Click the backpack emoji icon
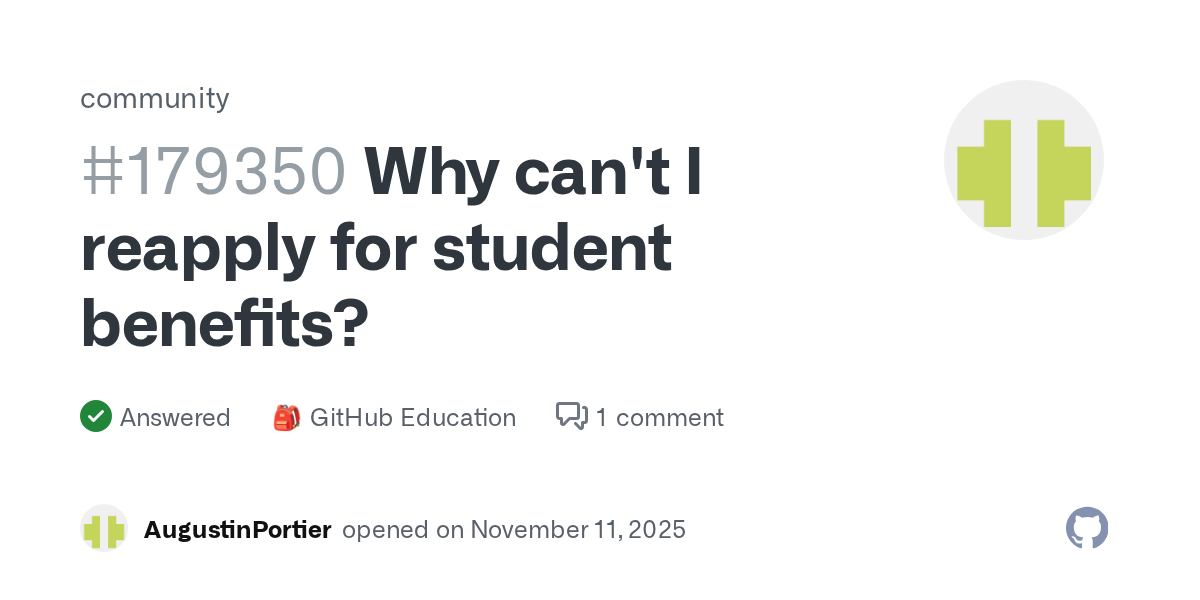This screenshot has width=1200, height=600. 286,417
